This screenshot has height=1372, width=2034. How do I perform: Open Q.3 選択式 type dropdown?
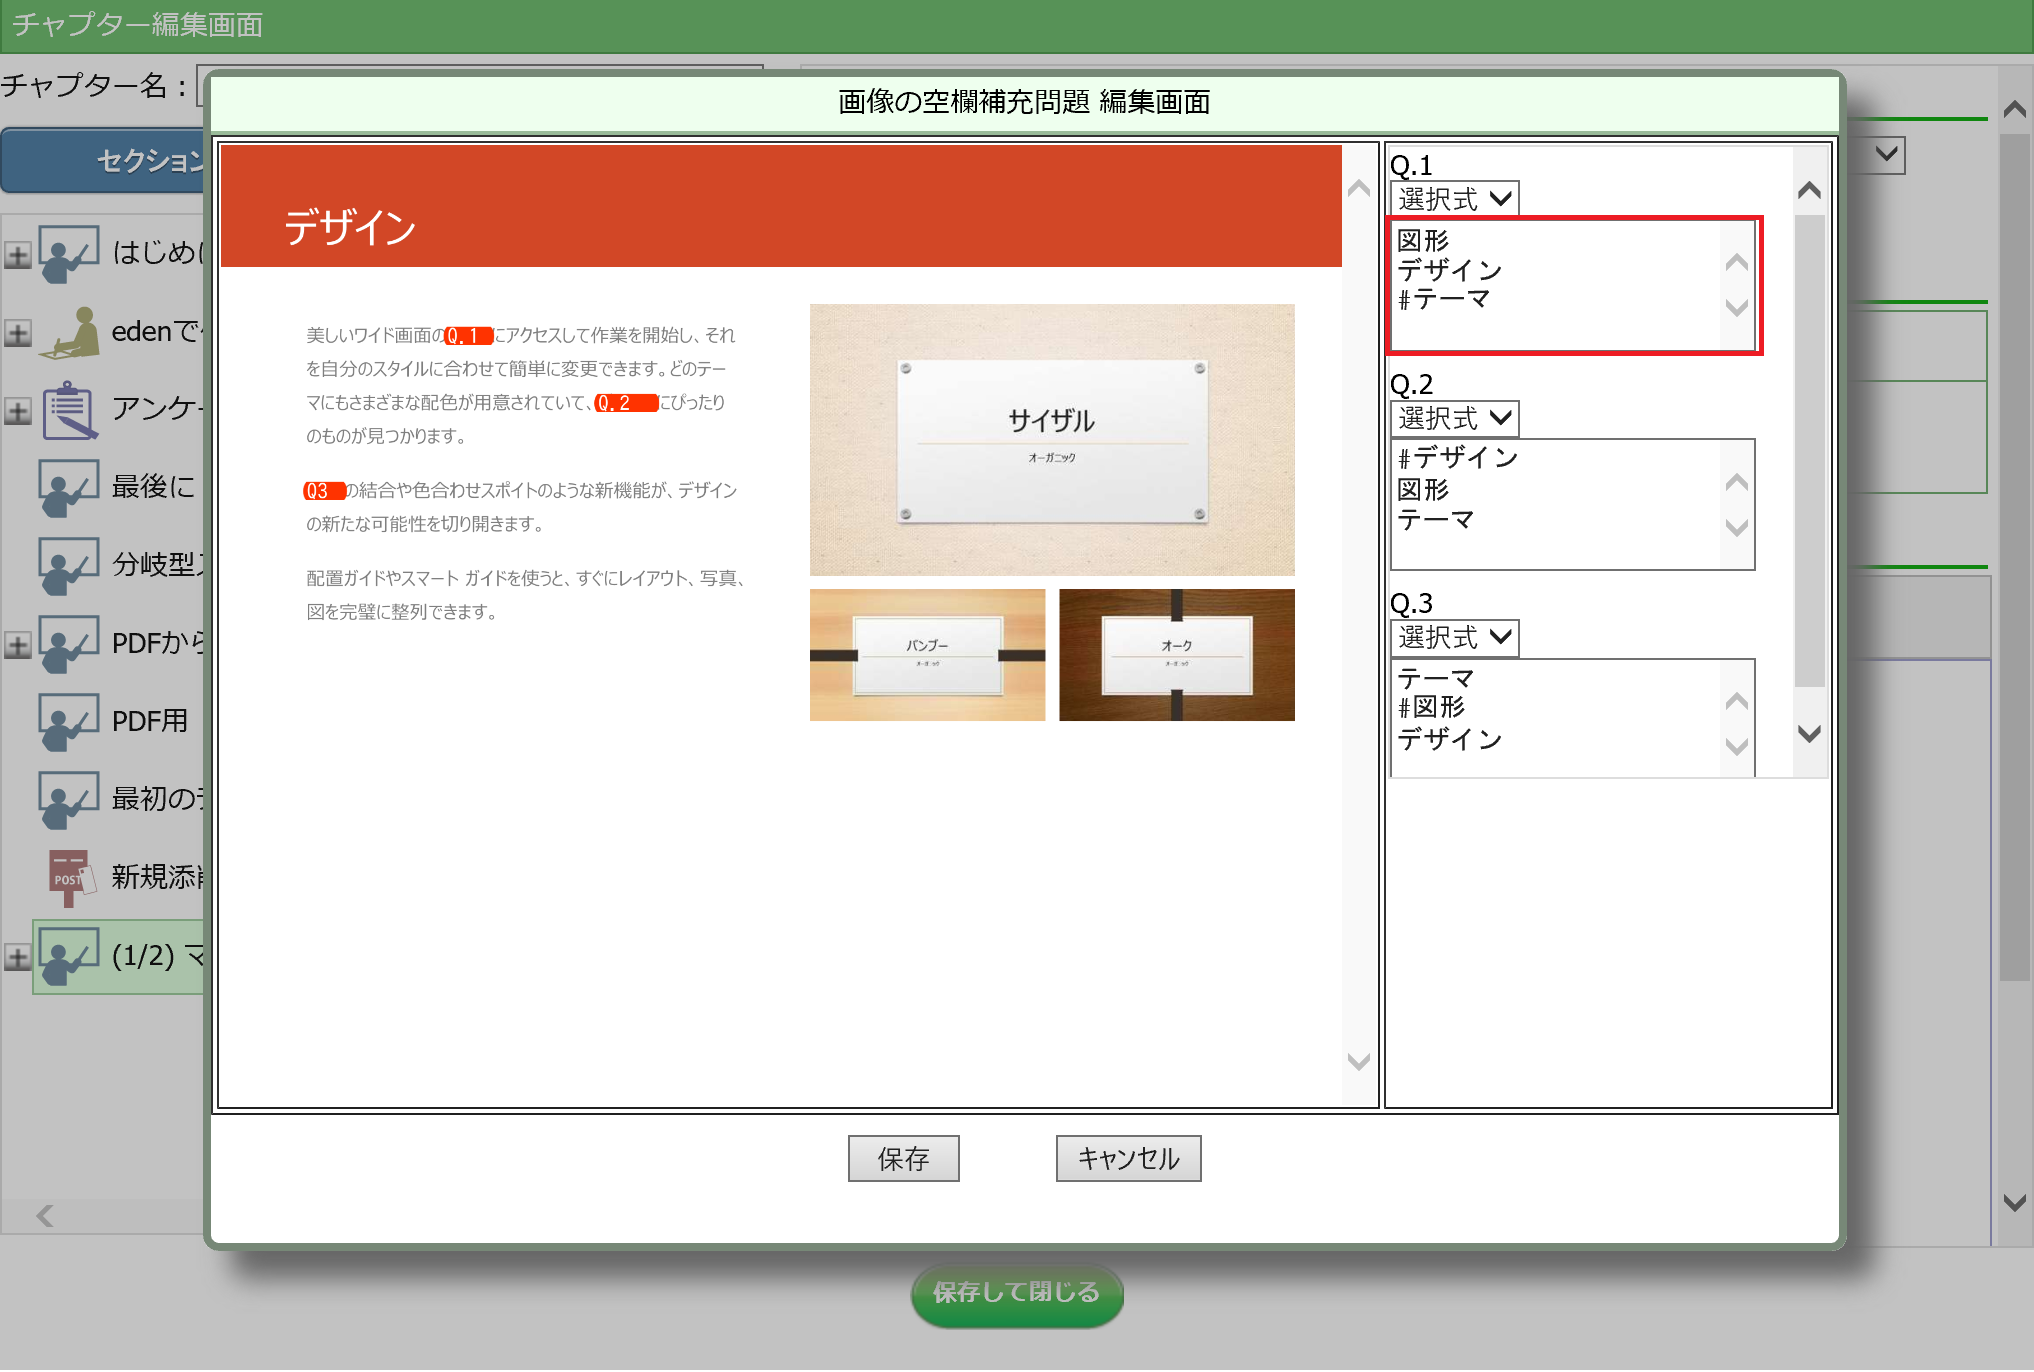tap(1454, 637)
